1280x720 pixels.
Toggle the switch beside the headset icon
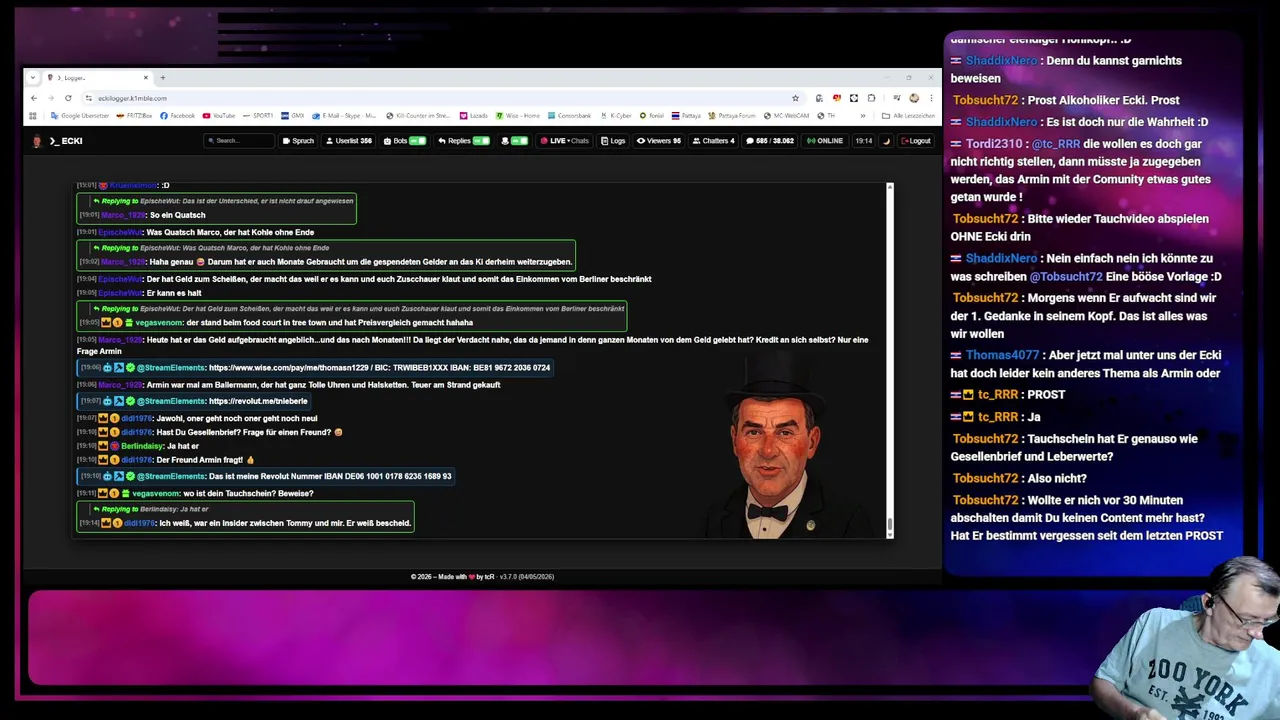[x=519, y=141]
